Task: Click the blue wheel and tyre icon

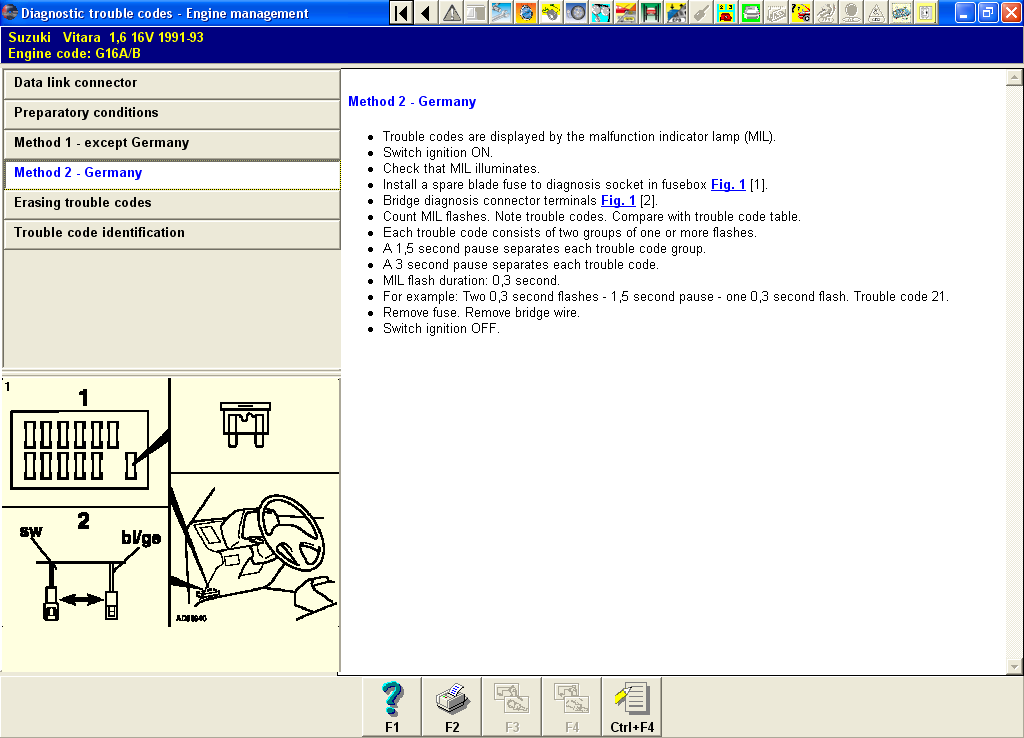Action: tap(575, 12)
